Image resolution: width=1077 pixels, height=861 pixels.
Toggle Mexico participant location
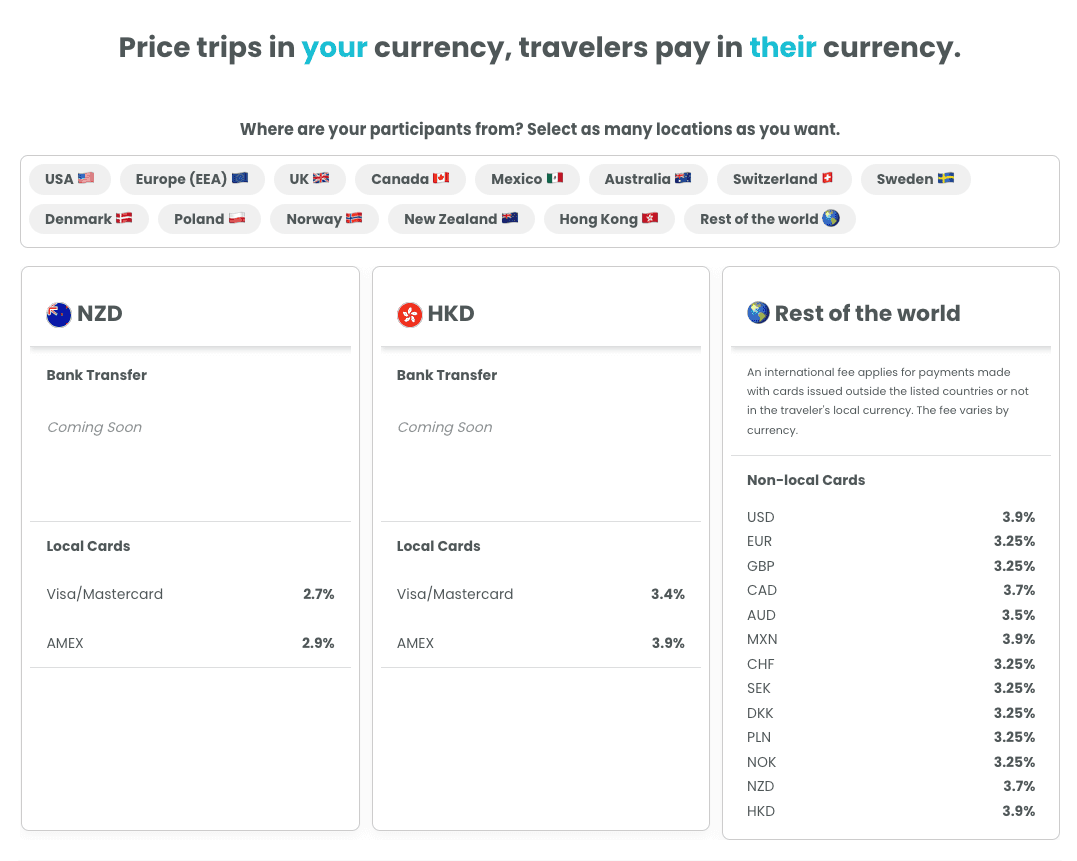[x=527, y=179]
